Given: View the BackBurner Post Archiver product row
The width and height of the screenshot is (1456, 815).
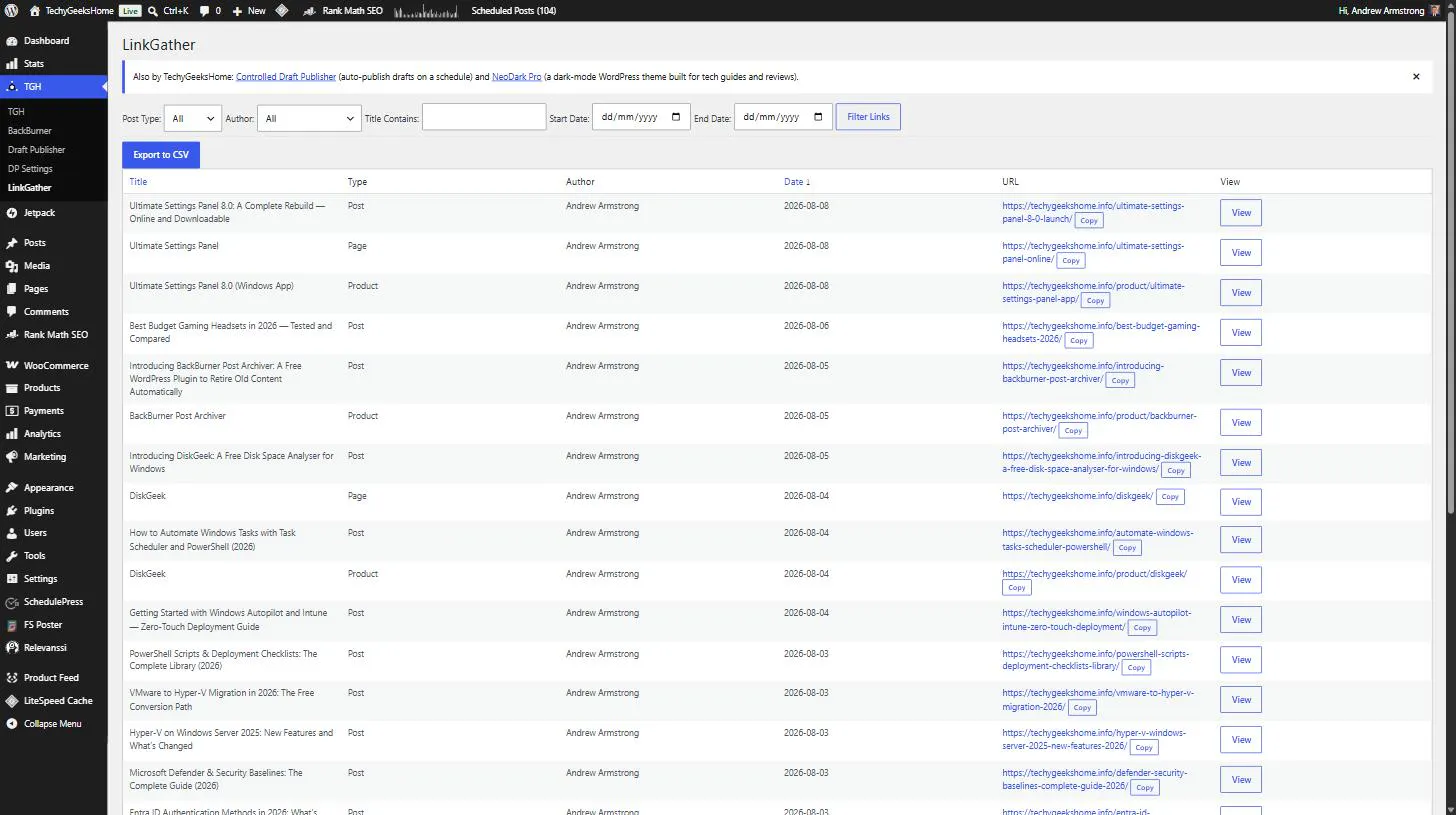Looking at the screenshot, I should point(1241,423).
